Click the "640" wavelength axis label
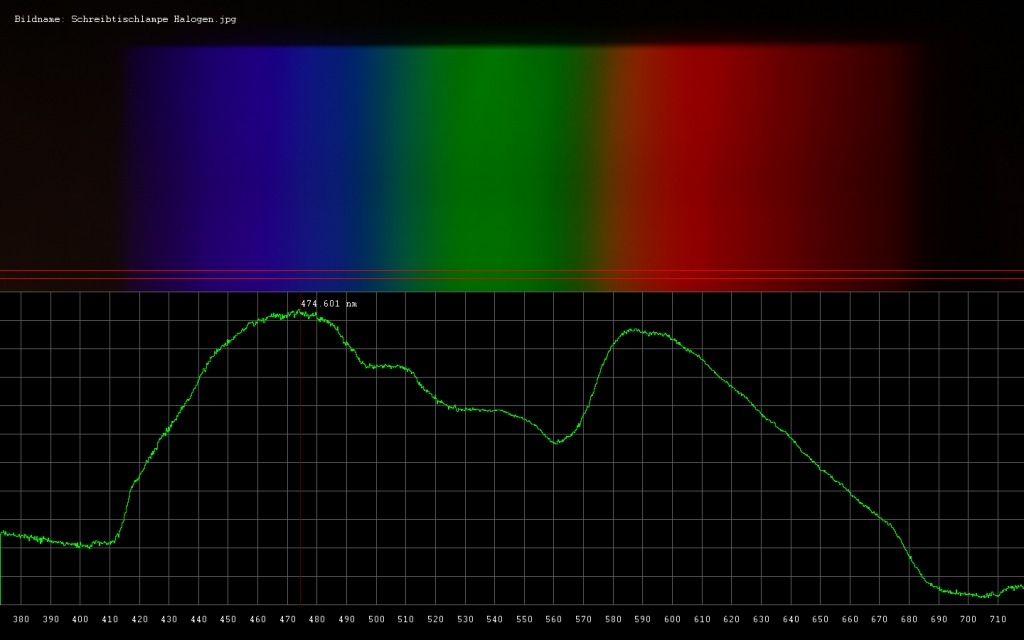Image resolution: width=1024 pixels, height=640 pixels. 791,619
